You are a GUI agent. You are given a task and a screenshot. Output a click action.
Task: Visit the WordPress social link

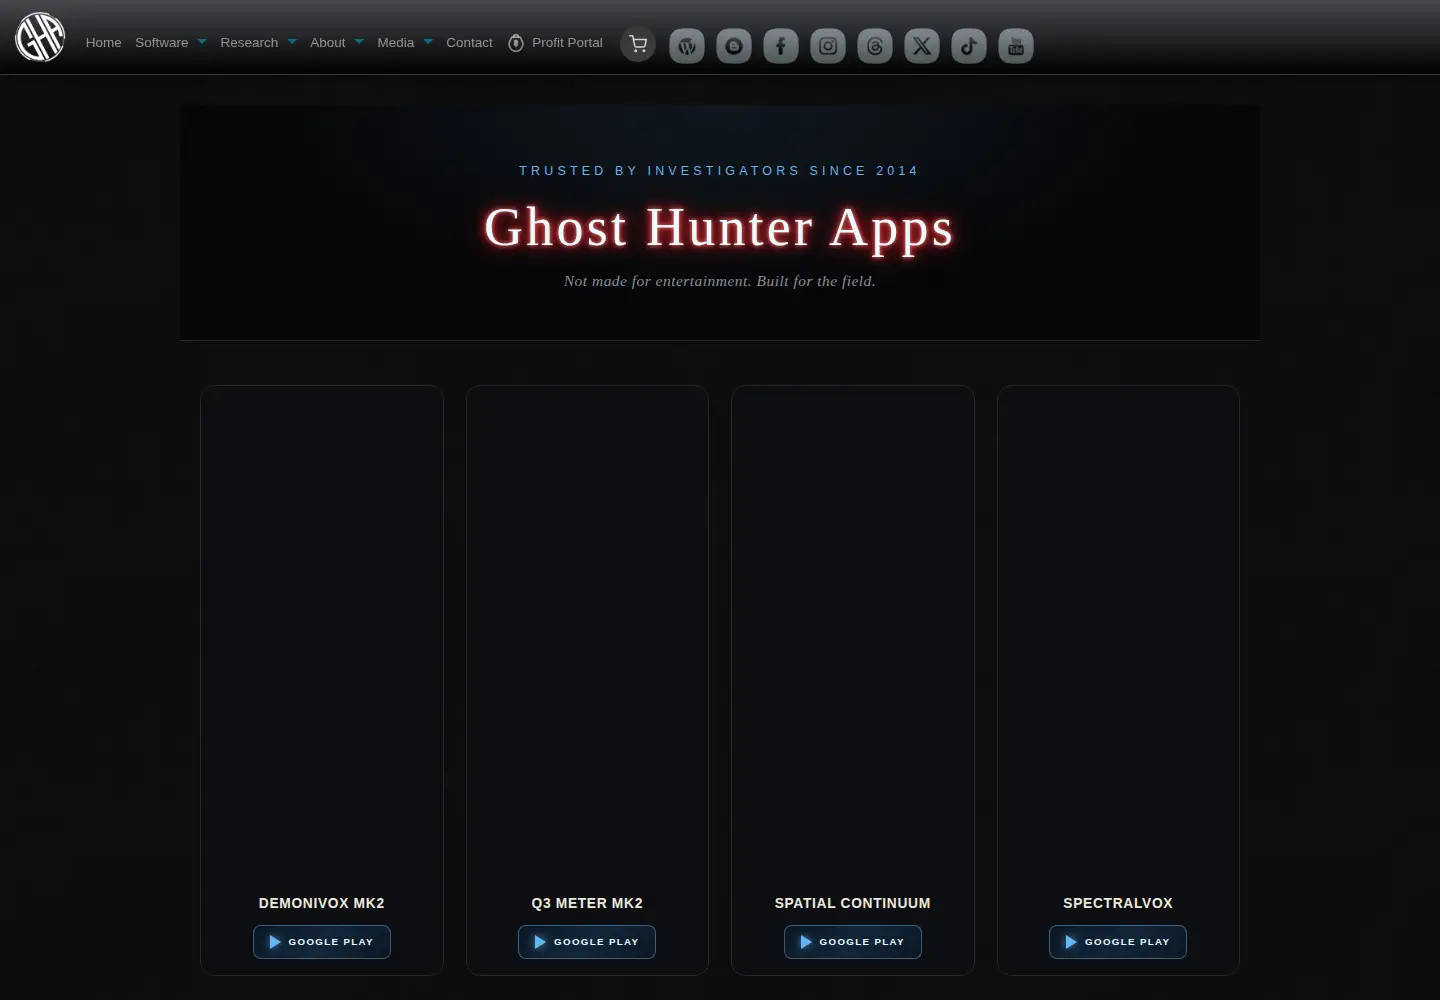click(x=687, y=46)
